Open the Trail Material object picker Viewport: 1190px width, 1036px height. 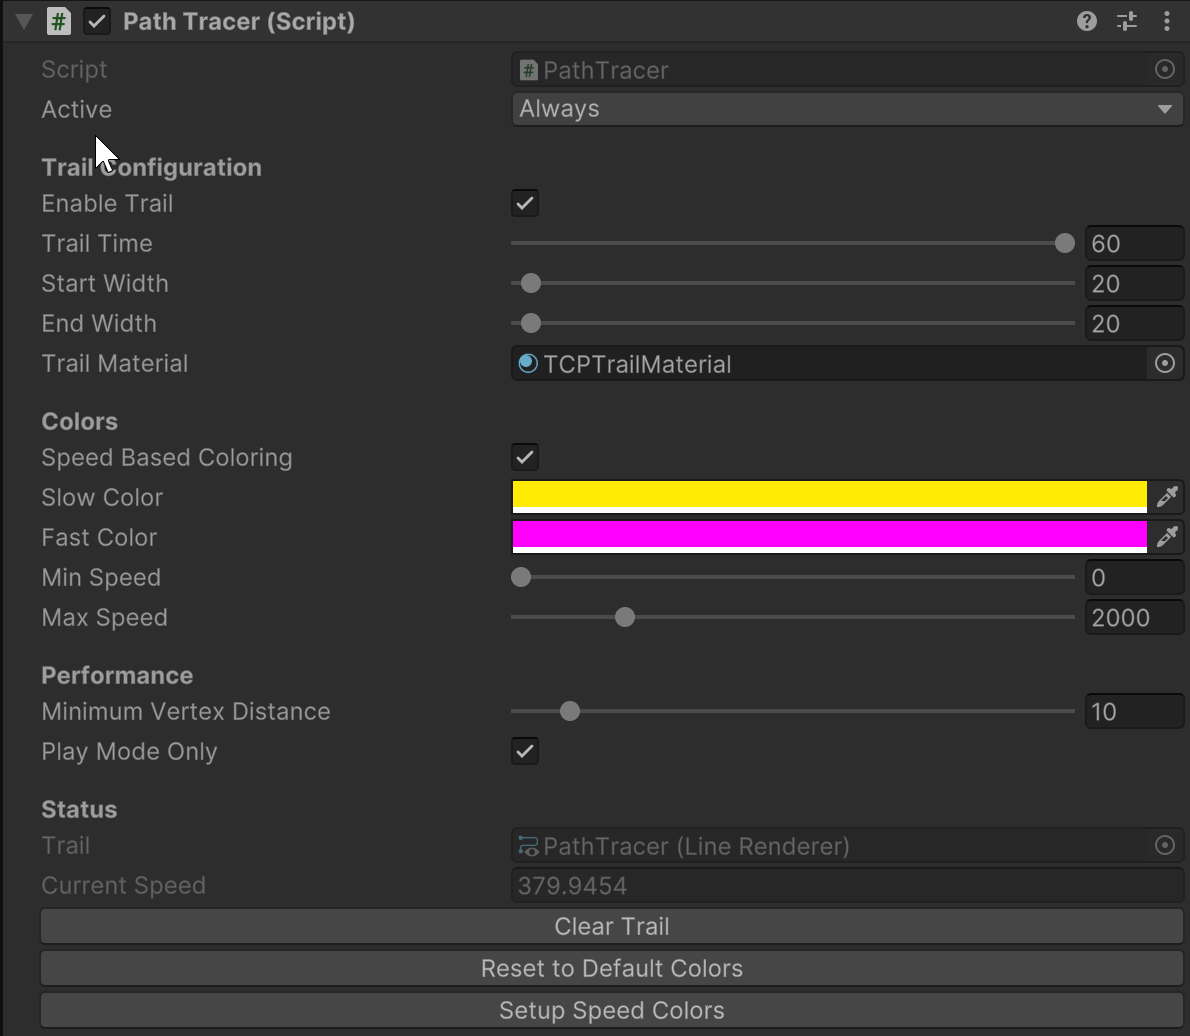[1164, 364]
